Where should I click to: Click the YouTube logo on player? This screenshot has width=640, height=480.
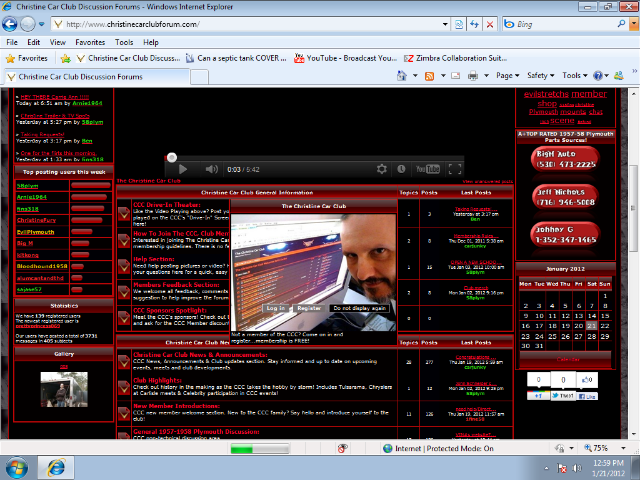pos(427,169)
